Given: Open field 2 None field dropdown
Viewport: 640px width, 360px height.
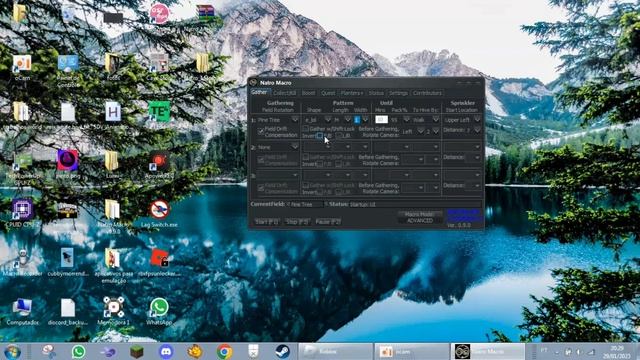Looking at the screenshot, I should pos(278,147).
